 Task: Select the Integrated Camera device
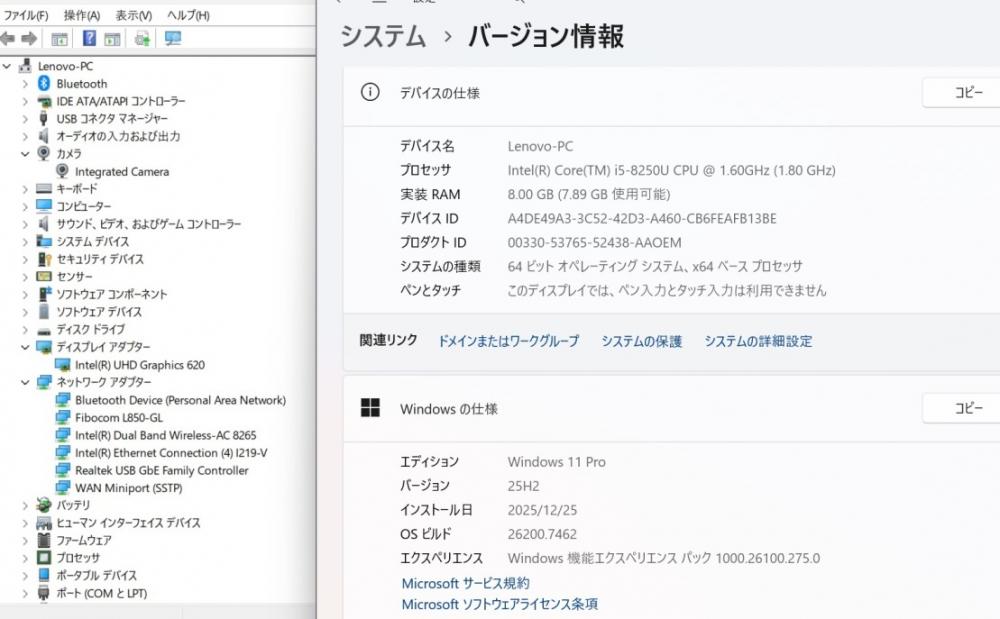pos(121,172)
